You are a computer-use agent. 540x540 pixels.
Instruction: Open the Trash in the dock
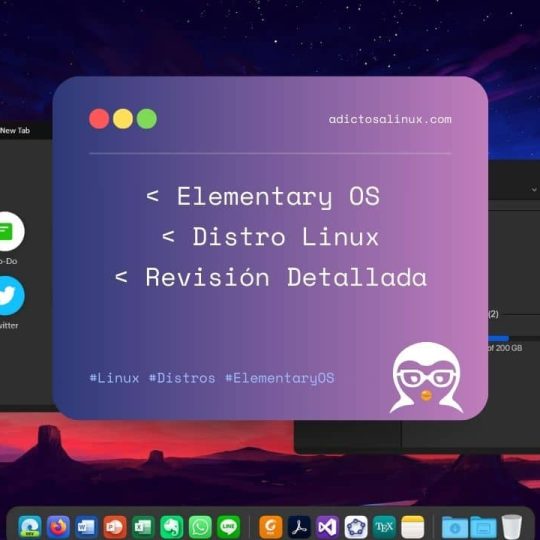point(511,527)
